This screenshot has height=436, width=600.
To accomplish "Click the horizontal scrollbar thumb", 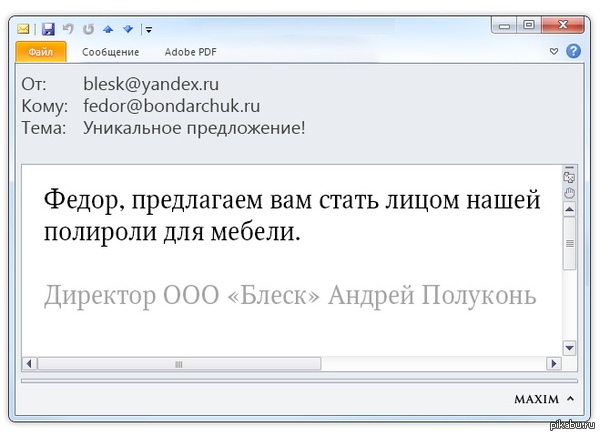I will [178, 364].
